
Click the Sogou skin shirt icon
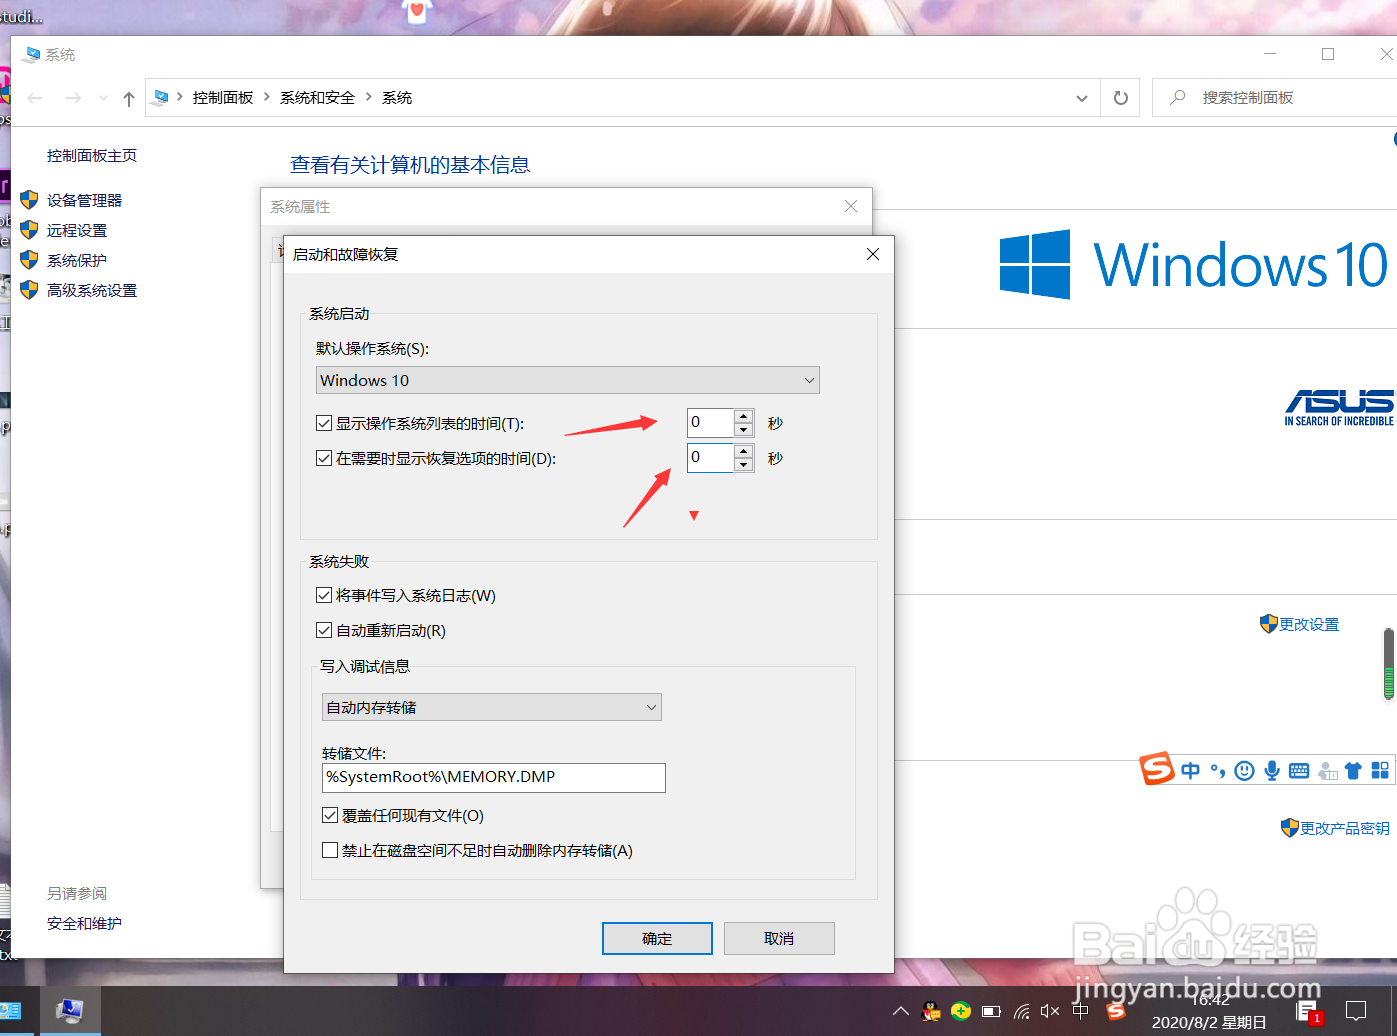tap(1353, 770)
